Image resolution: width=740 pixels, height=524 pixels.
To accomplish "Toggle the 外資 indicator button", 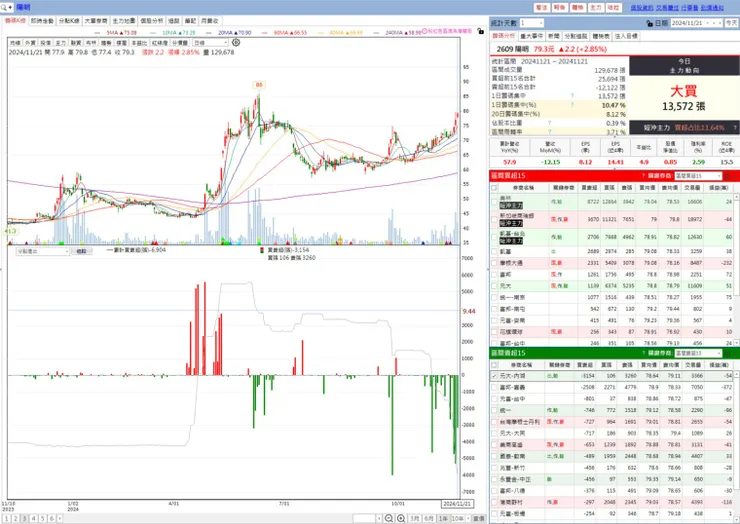I will tap(30, 42).
